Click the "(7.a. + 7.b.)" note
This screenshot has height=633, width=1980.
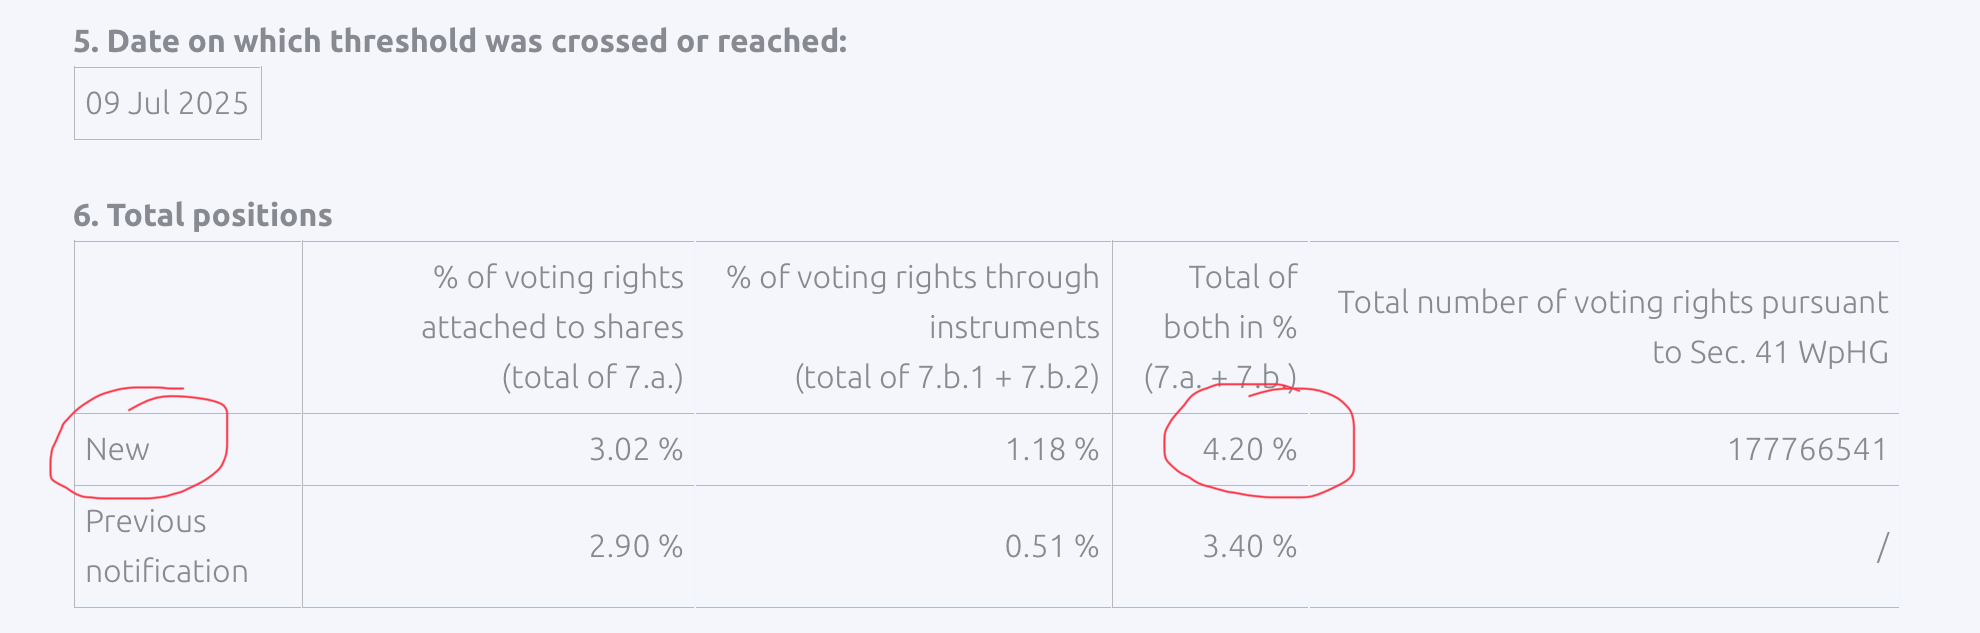[1220, 377]
